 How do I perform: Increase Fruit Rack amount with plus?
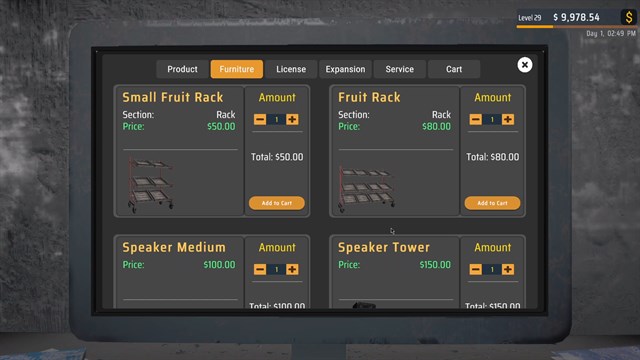coord(508,119)
